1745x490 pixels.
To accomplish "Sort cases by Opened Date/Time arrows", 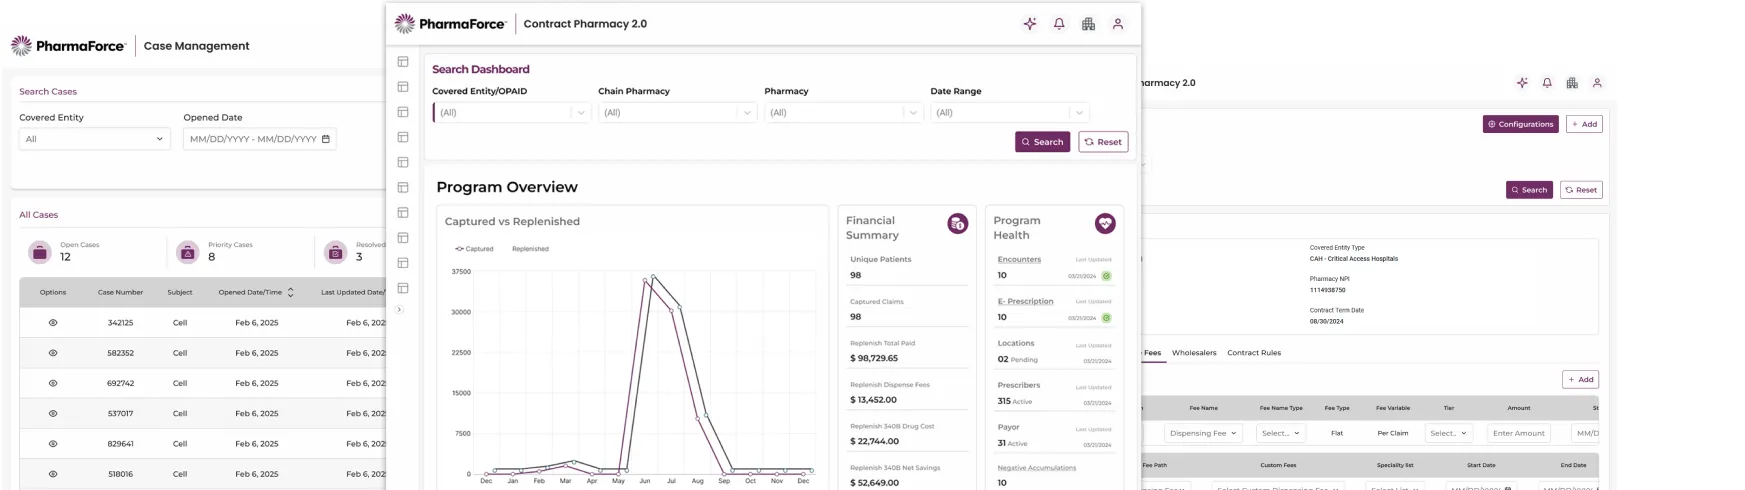I will click(290, 293).
